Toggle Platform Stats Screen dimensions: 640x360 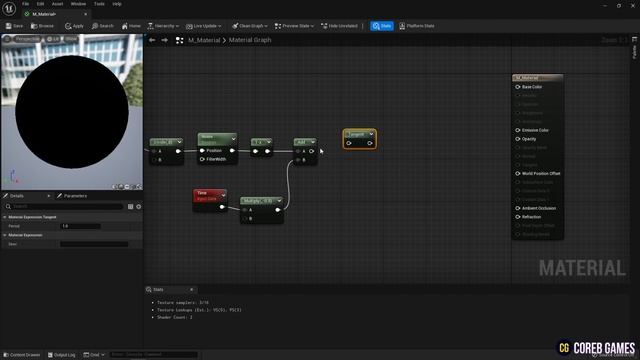pos(417,26)
